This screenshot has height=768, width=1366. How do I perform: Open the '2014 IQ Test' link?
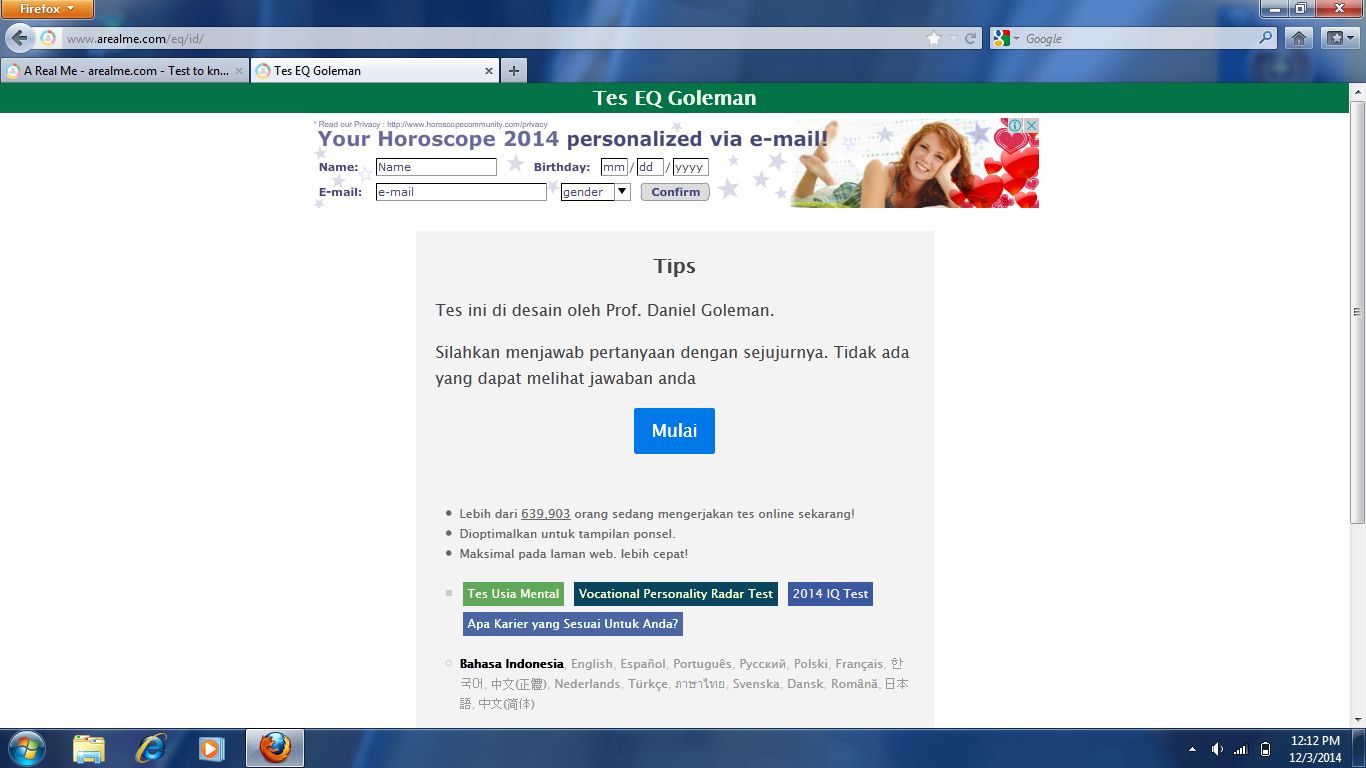point(830,594)
